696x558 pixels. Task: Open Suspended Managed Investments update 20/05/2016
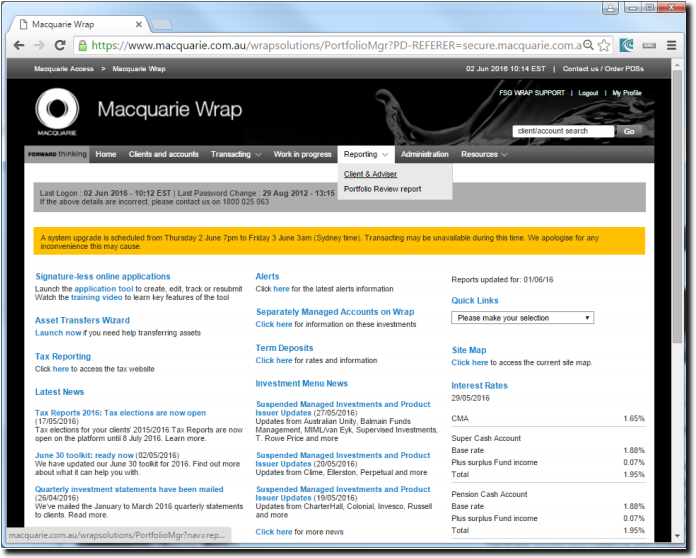point(343,459)
